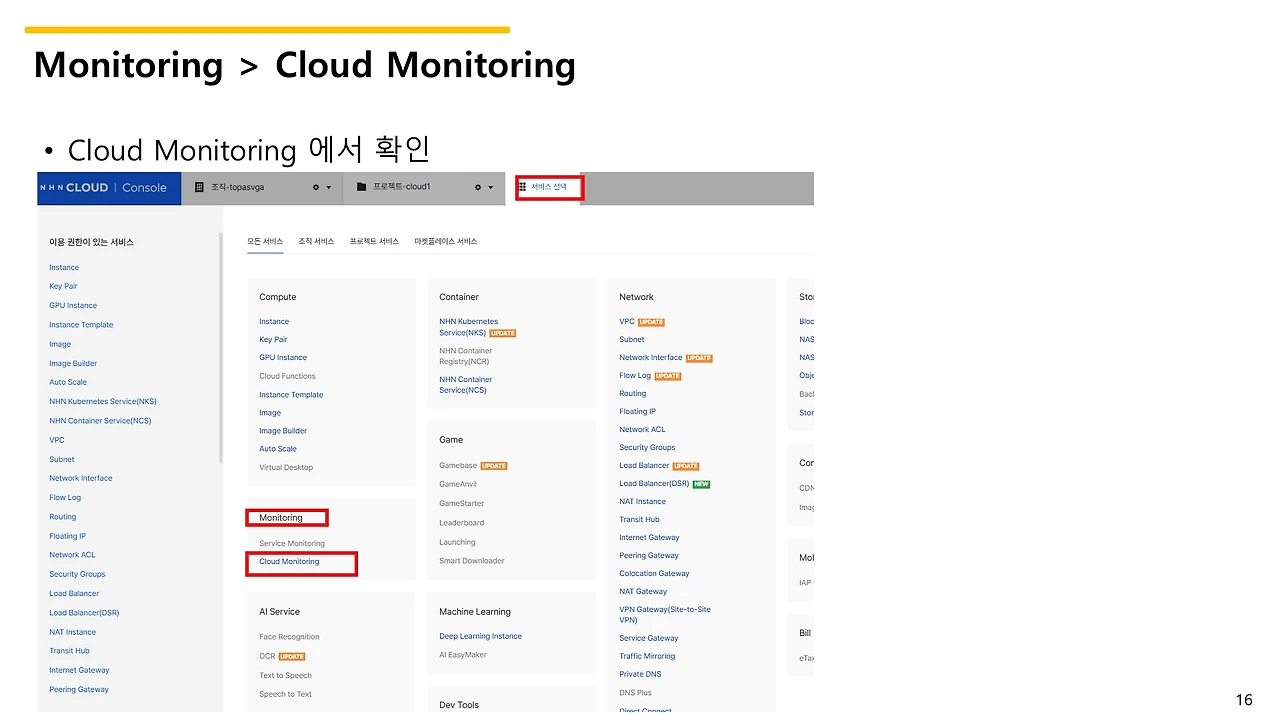
Task: Click the organization building icon beside 조직-topasvga
Action: tap(200, 187)
